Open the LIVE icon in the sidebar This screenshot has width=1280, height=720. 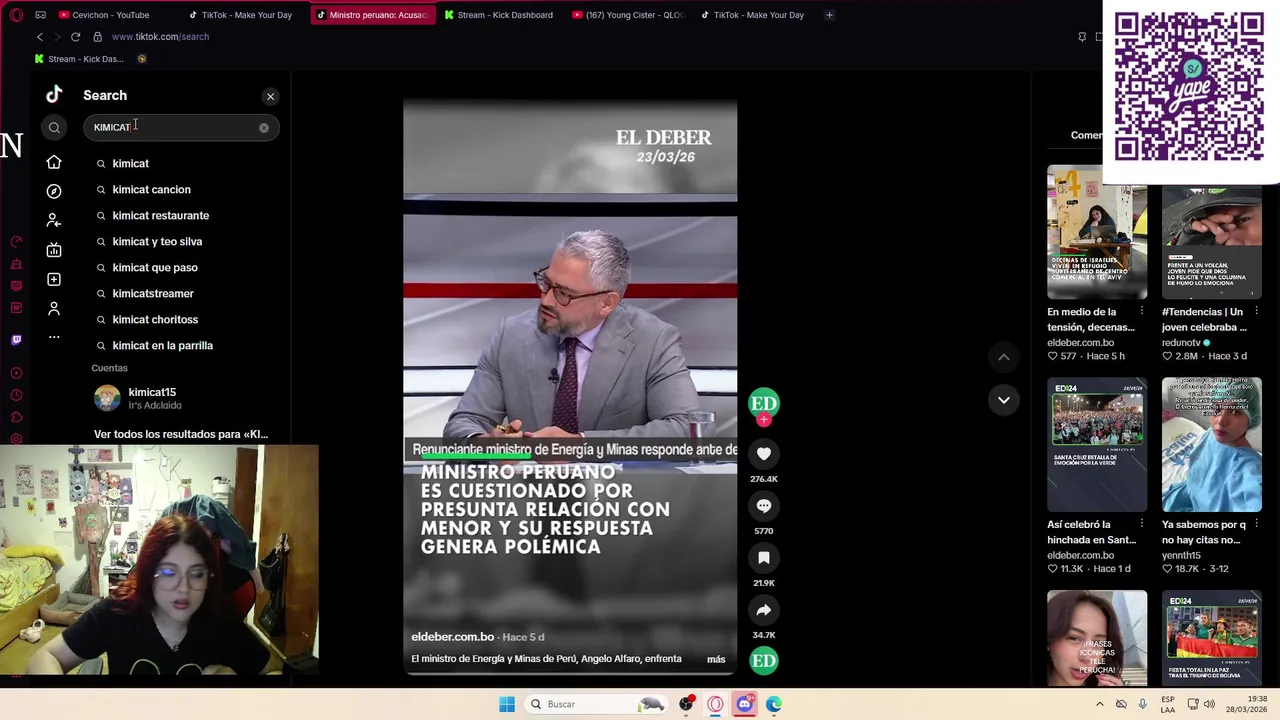(54, 250)
